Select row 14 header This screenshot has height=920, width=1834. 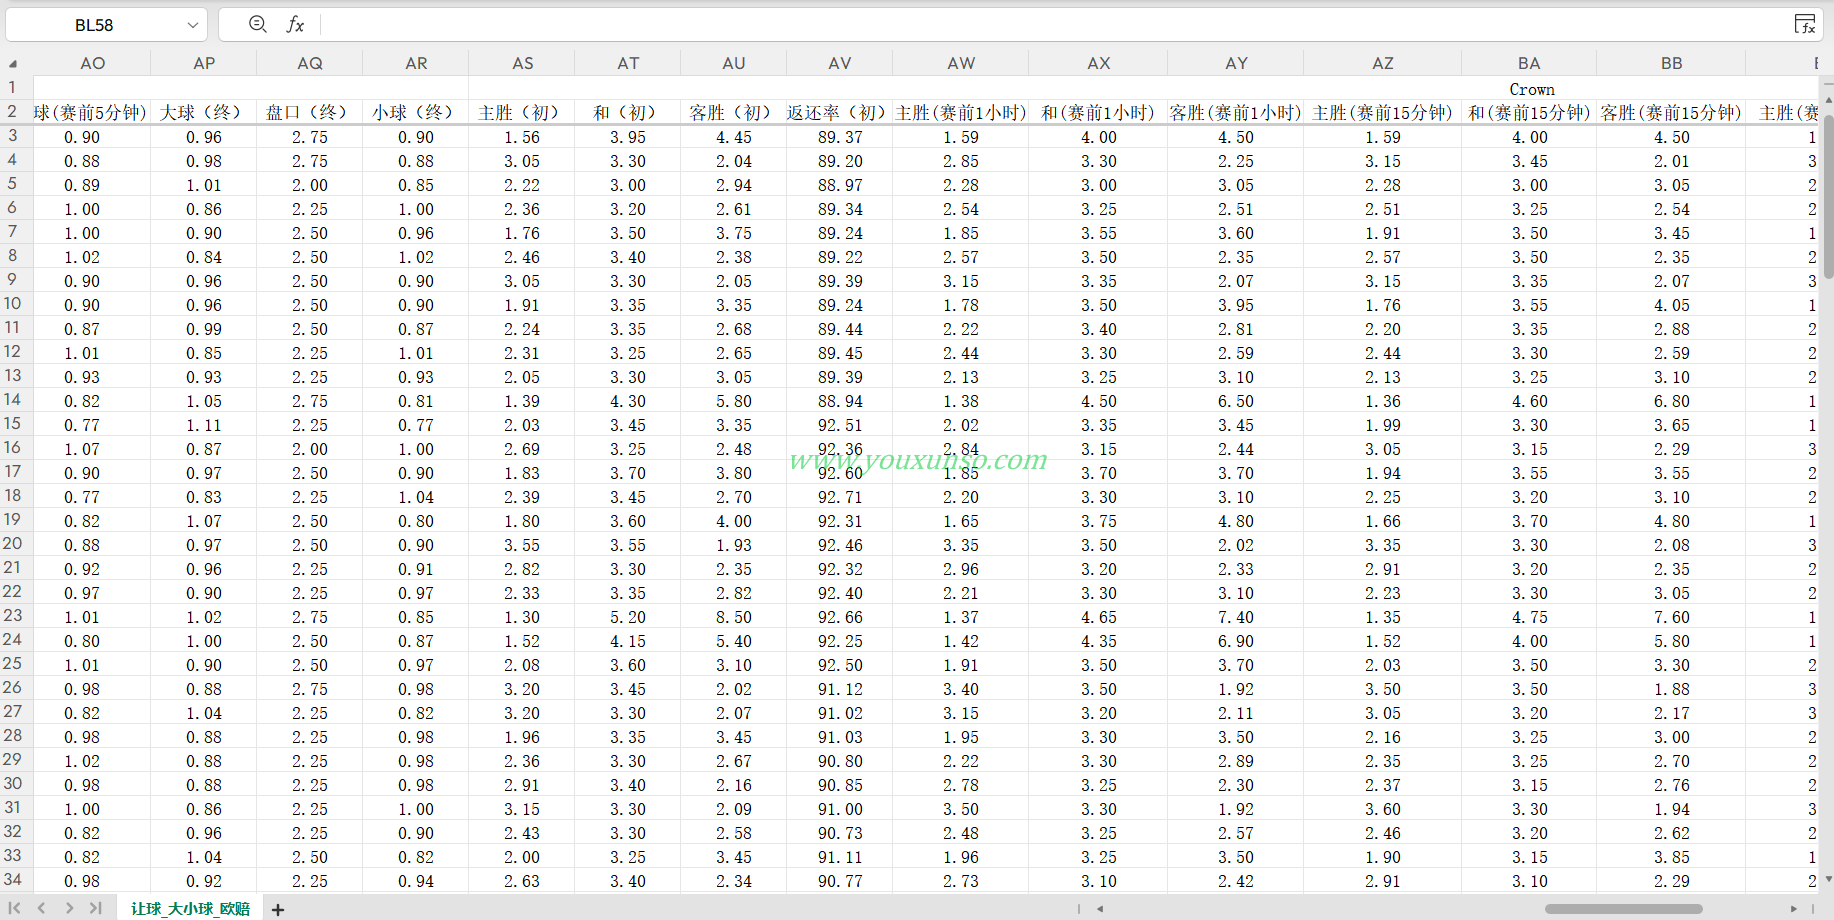pyautogui.click(x=13, y=400)
